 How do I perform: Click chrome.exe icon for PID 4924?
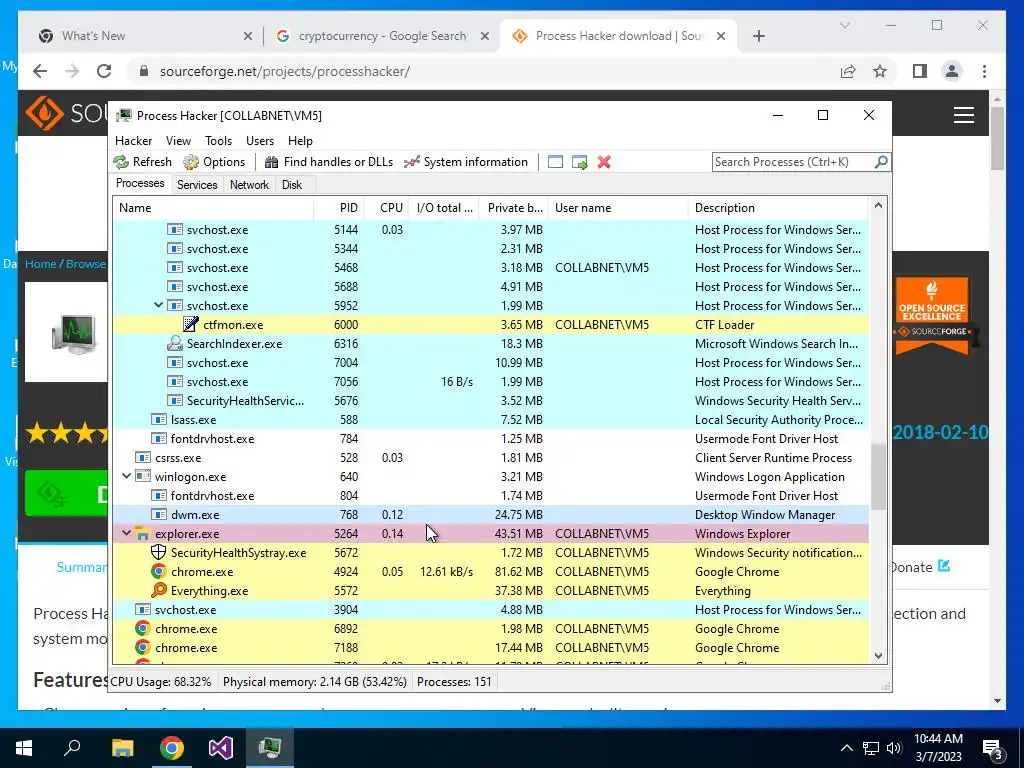[158, 571]
